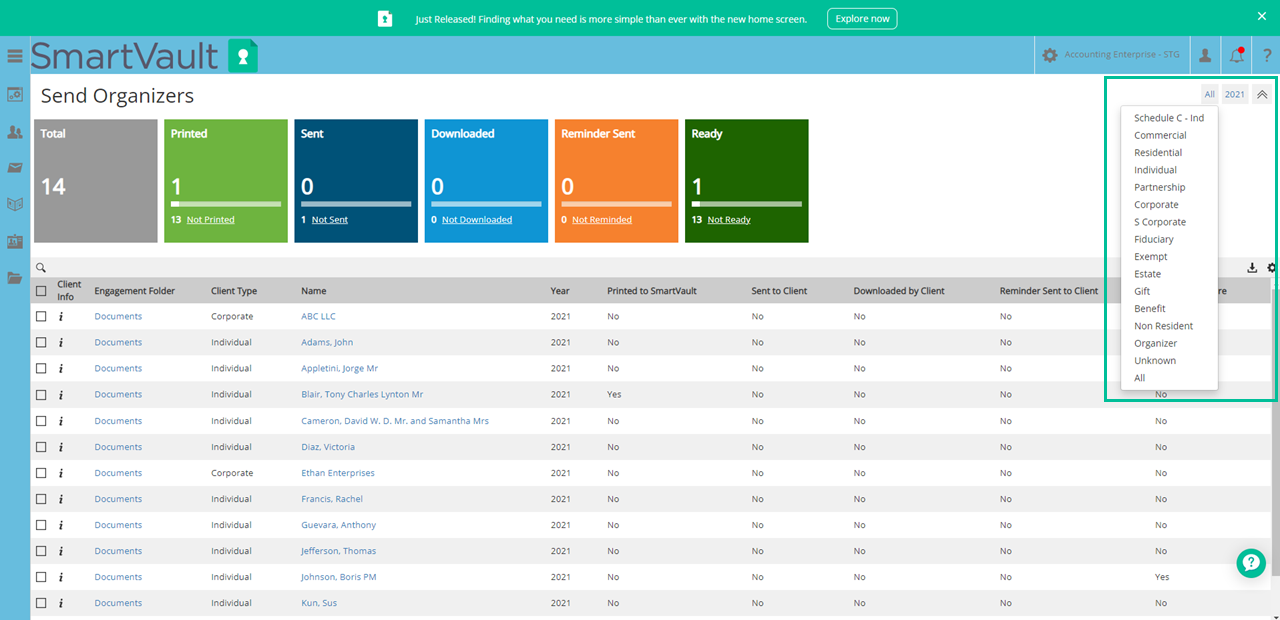Open the Documents link for Adams, John
Screen dimensions: 1280x620
tap(118, 342)
